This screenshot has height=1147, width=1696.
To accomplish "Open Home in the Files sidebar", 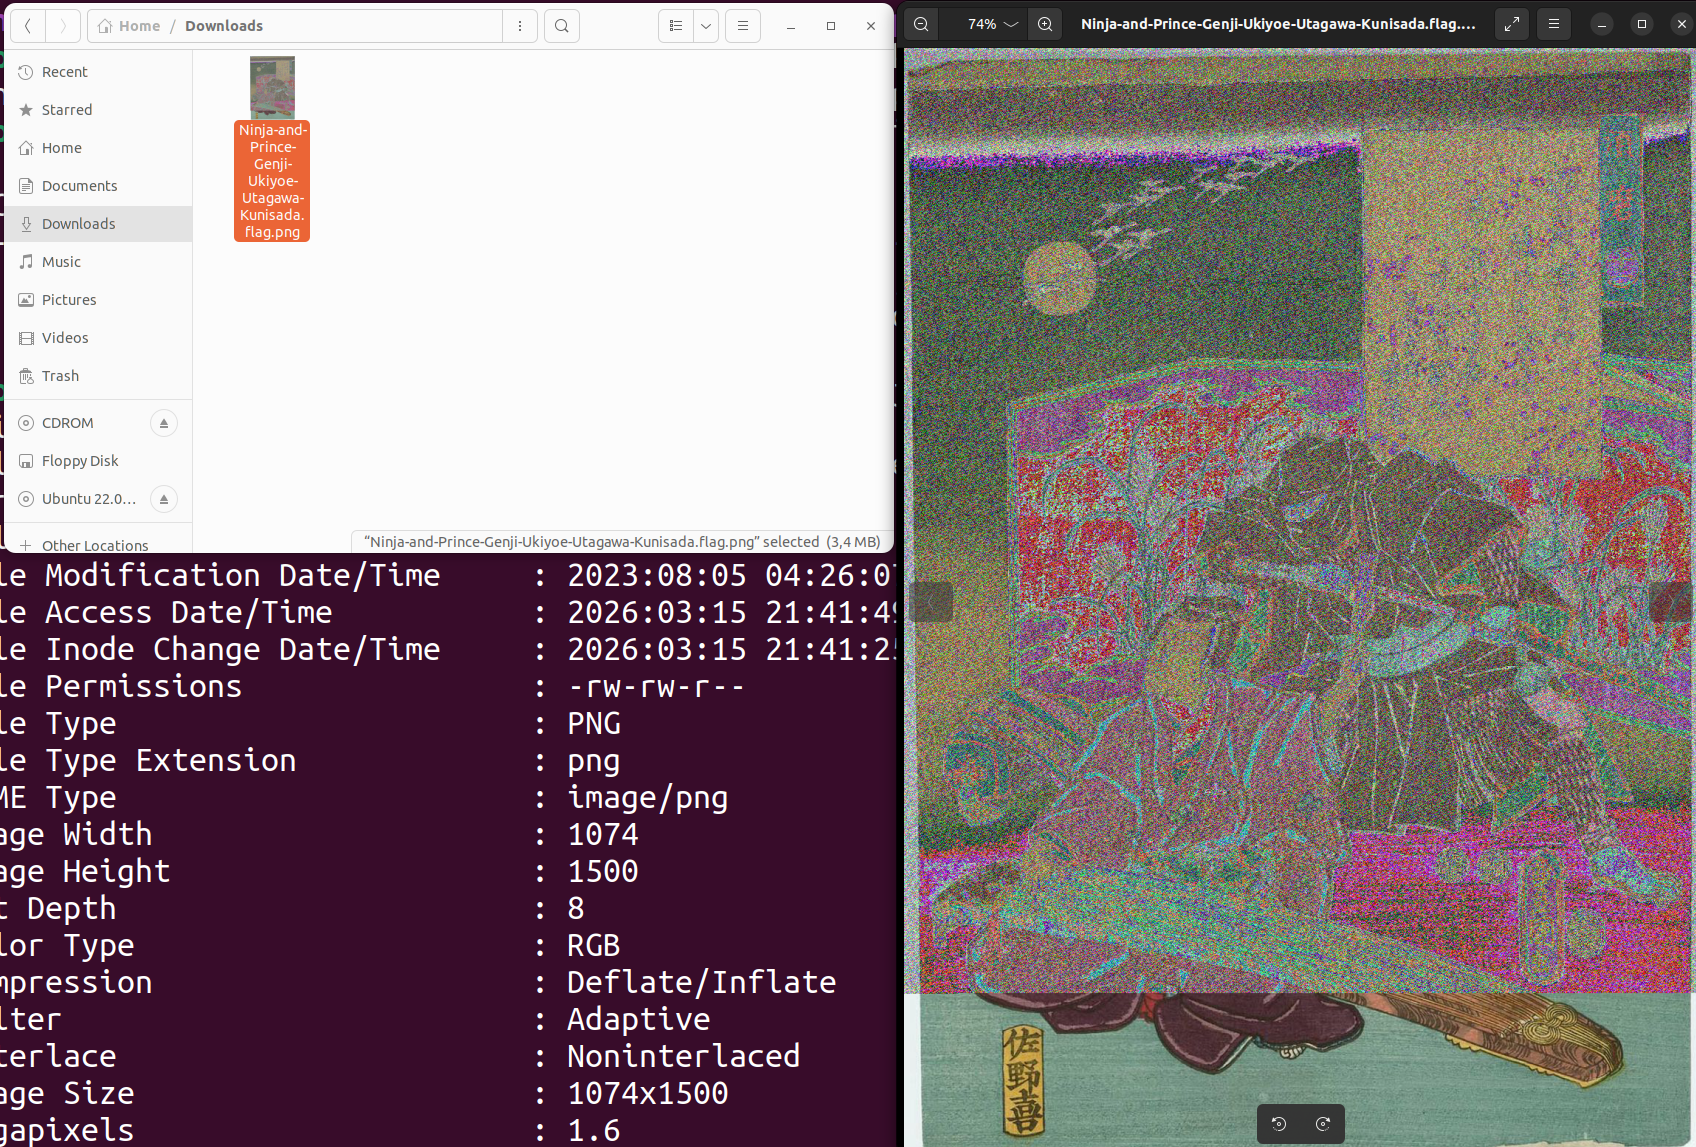I will (x=98, y=148).
